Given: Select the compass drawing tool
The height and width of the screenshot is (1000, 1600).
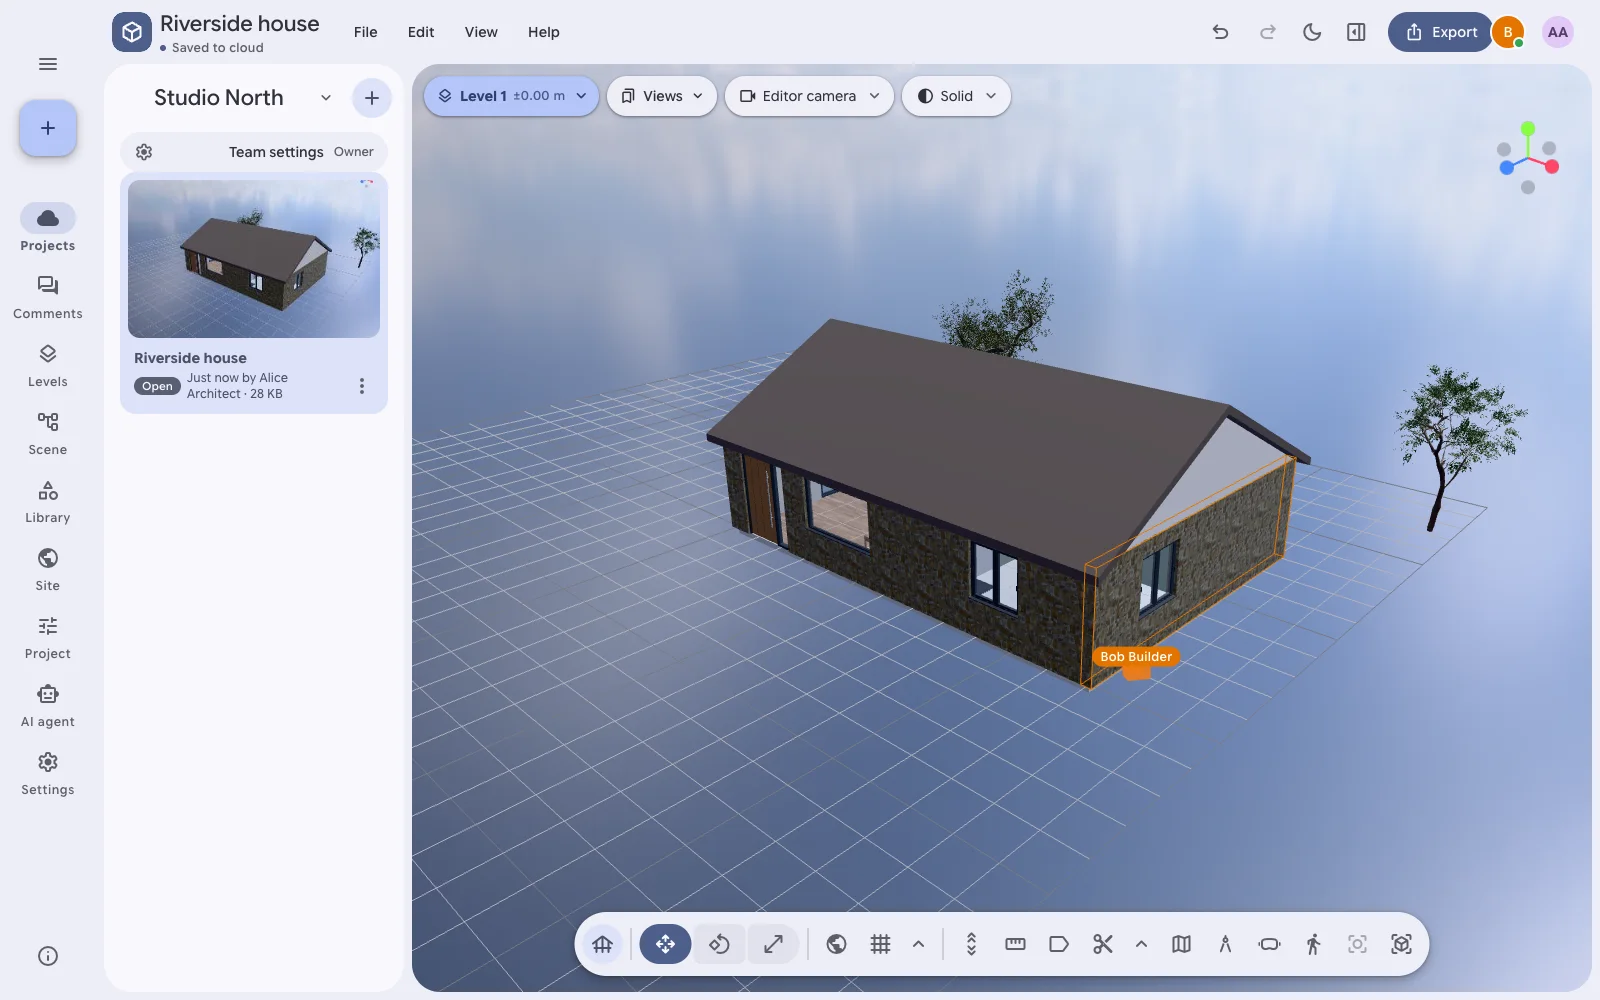Looking at the screenshot, I should 1225,944.
